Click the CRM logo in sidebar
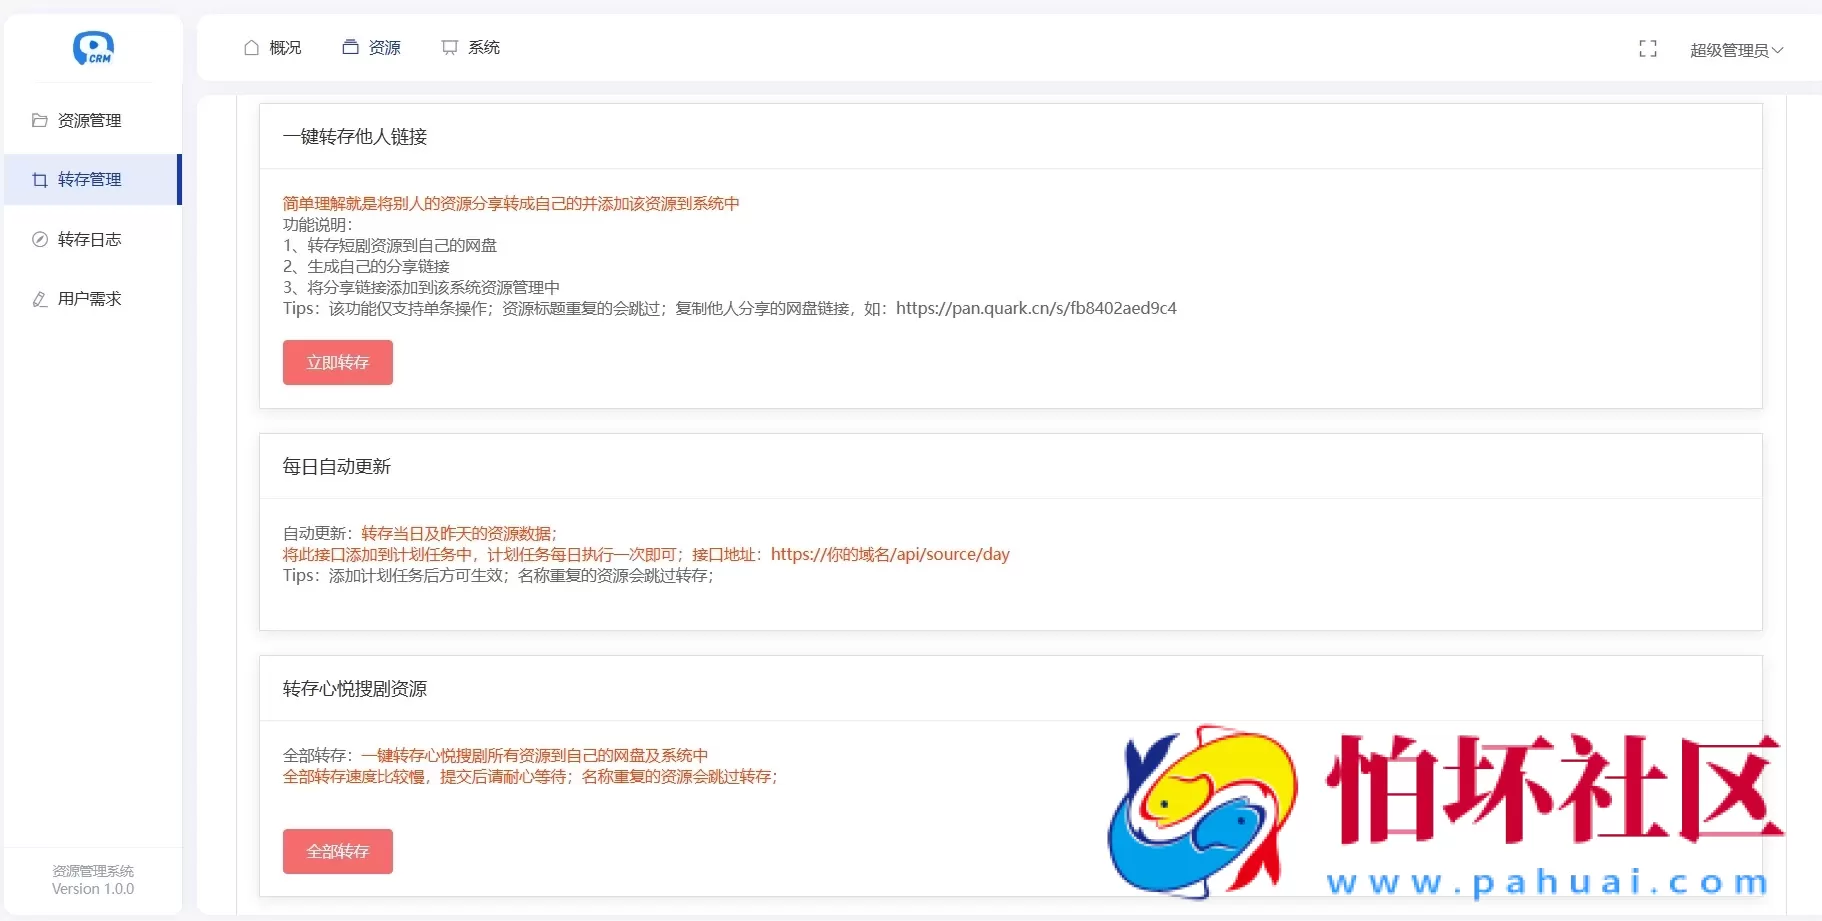The width and height of the screenshot is (1822, 921). click(x=93, y=47)
